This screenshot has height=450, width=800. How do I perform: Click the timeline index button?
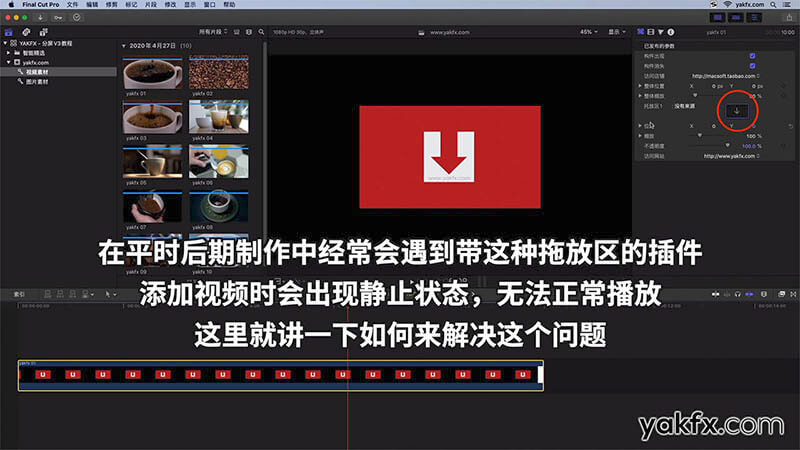[19, 294]
